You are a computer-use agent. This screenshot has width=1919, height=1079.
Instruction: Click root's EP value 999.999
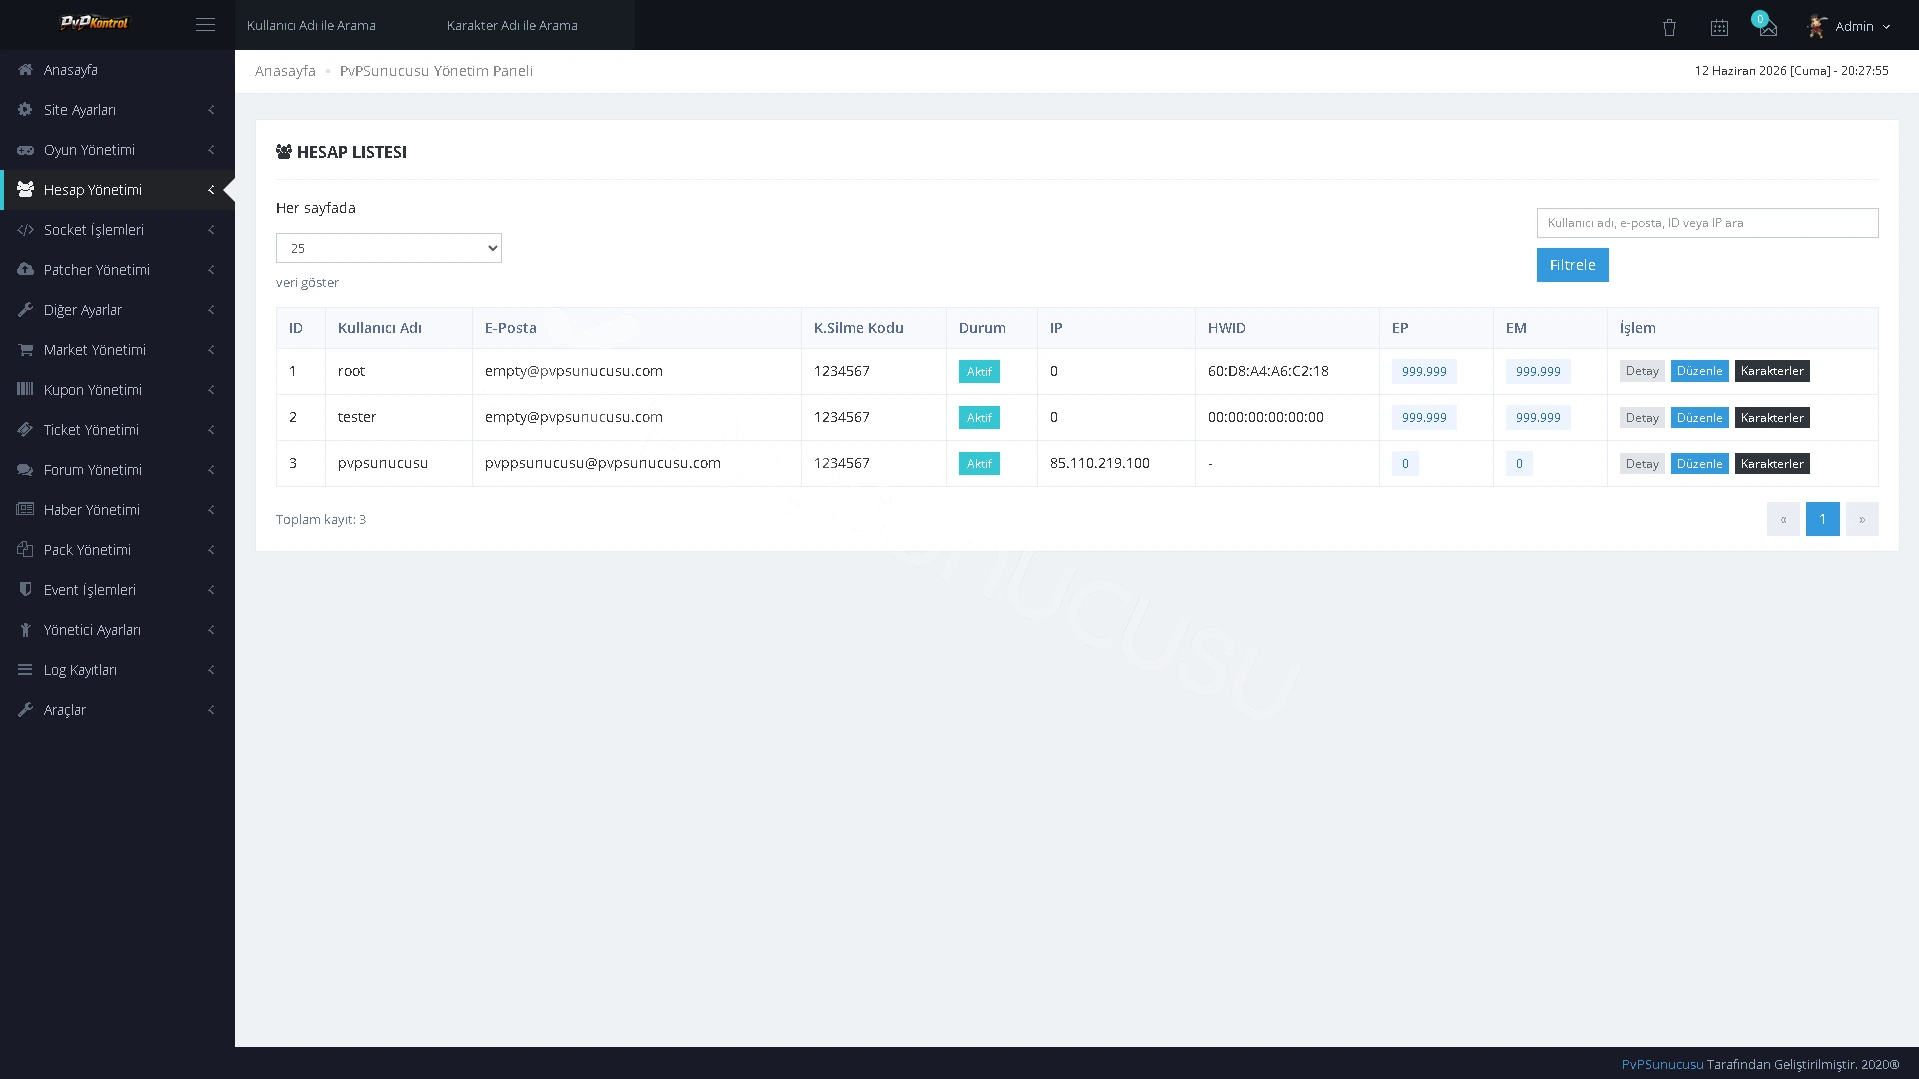tap(1424, 372)
